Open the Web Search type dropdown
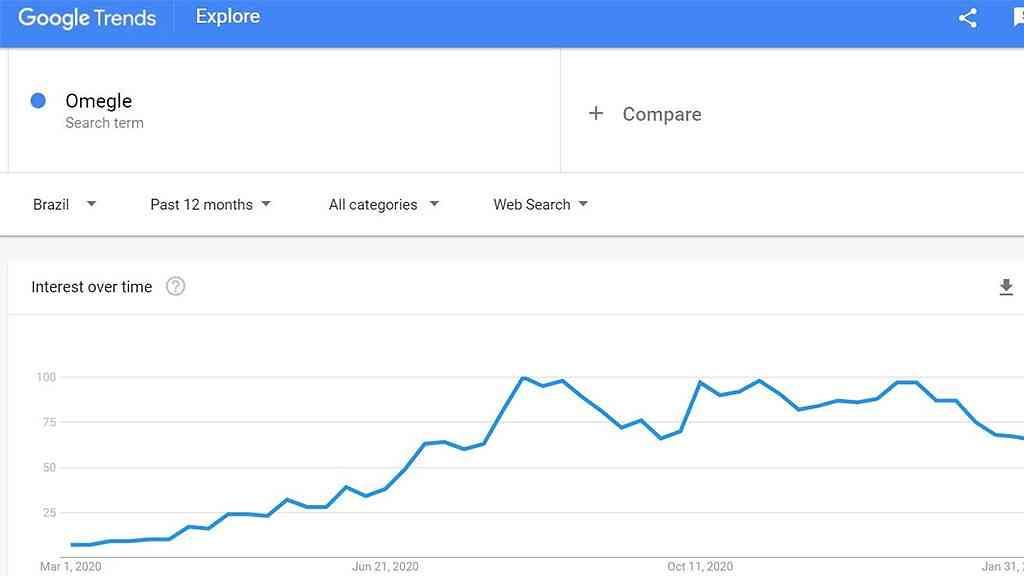This screenshot has height=576, width=1024. [540, 204]
